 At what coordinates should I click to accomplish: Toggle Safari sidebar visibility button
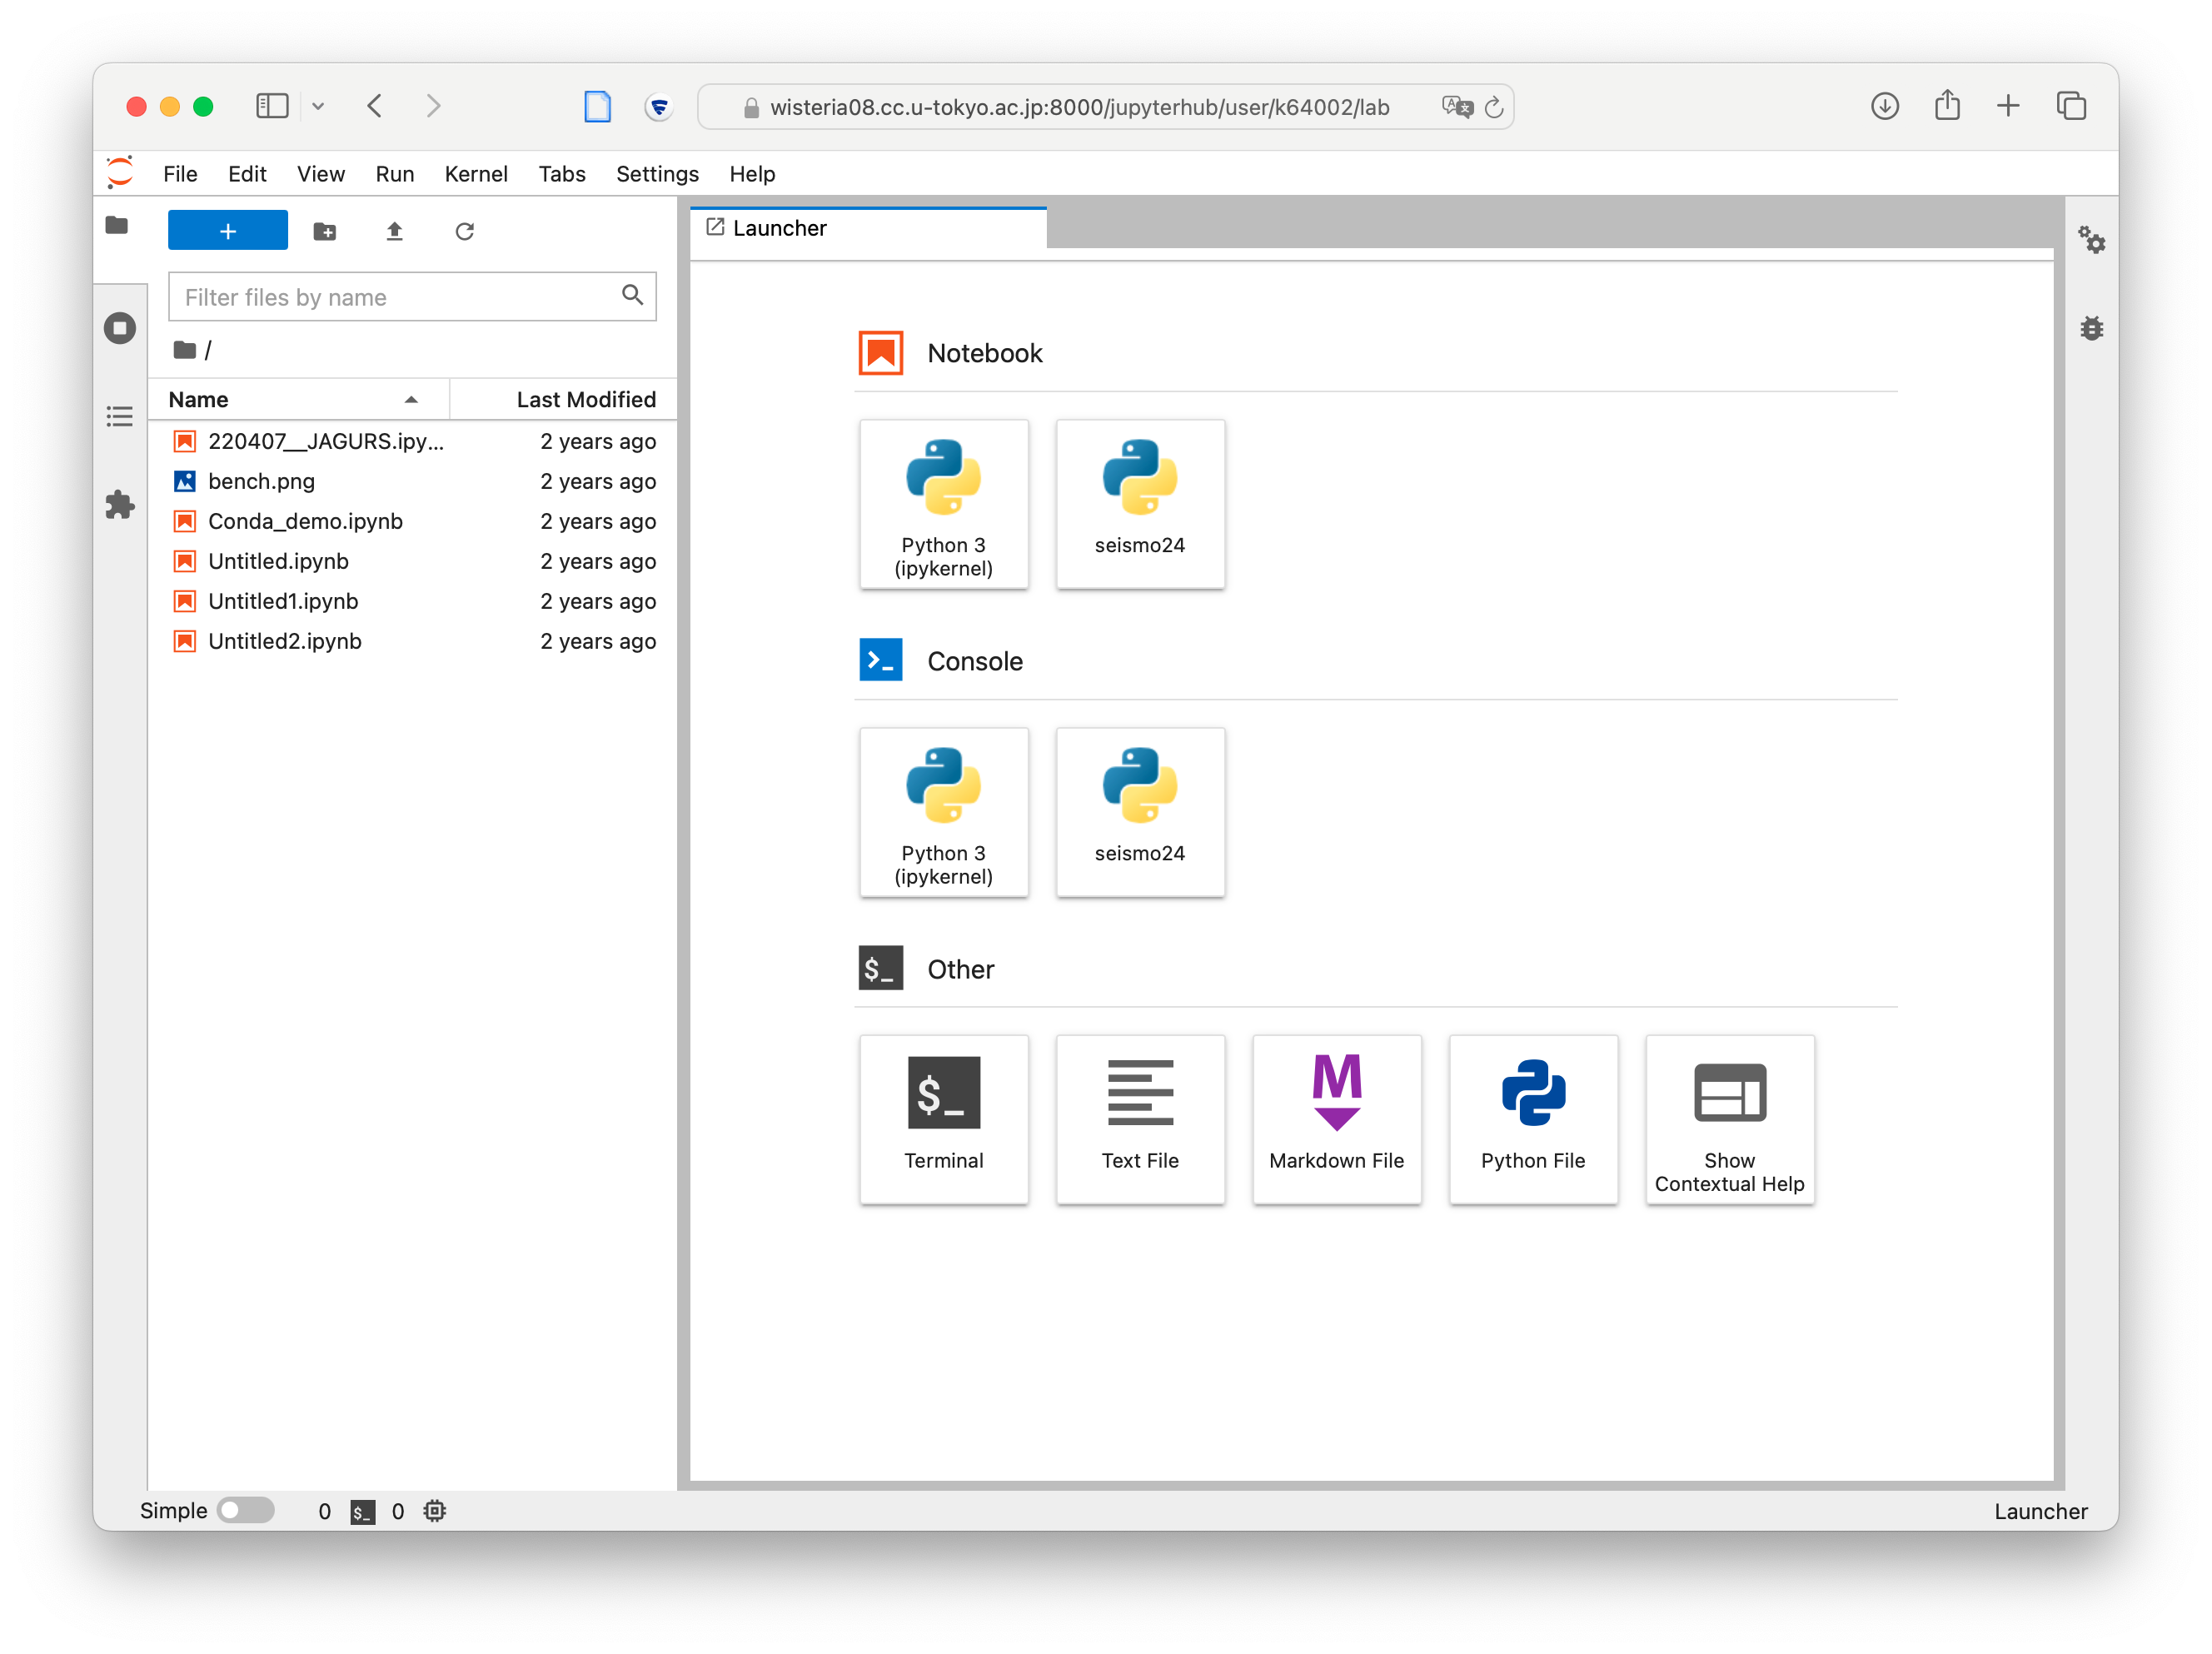272,106
